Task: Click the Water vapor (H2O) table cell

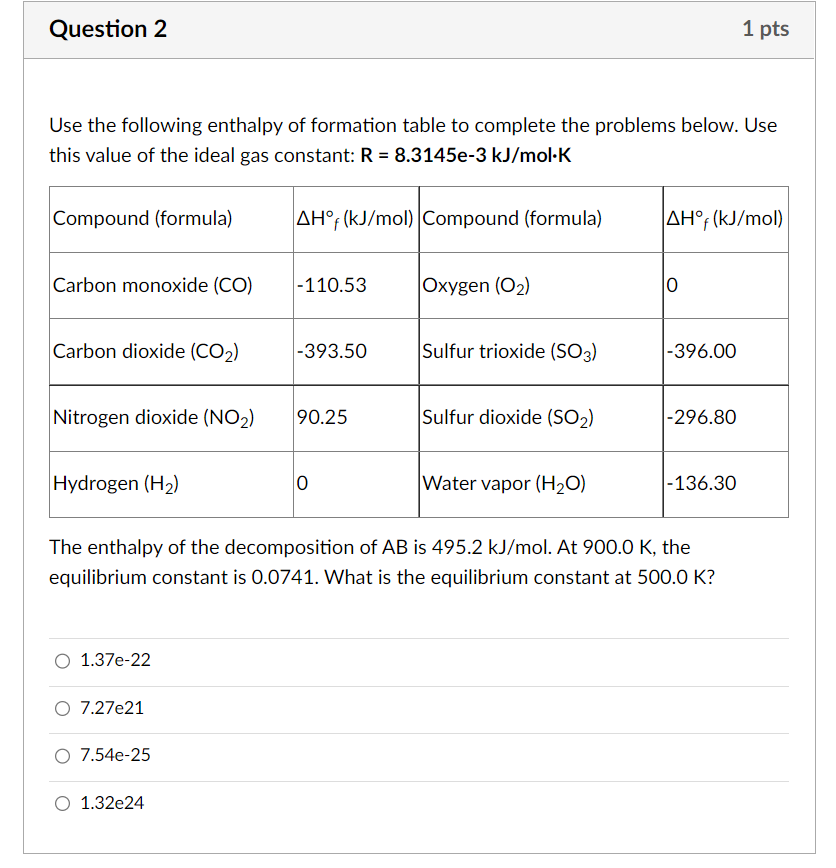Action: click(x=510, y=484)
